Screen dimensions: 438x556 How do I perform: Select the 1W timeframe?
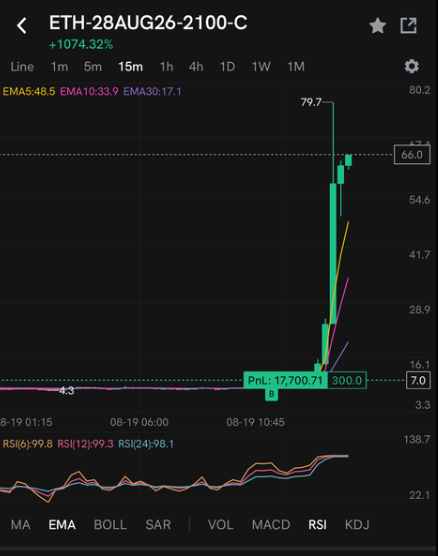point(261,67)
